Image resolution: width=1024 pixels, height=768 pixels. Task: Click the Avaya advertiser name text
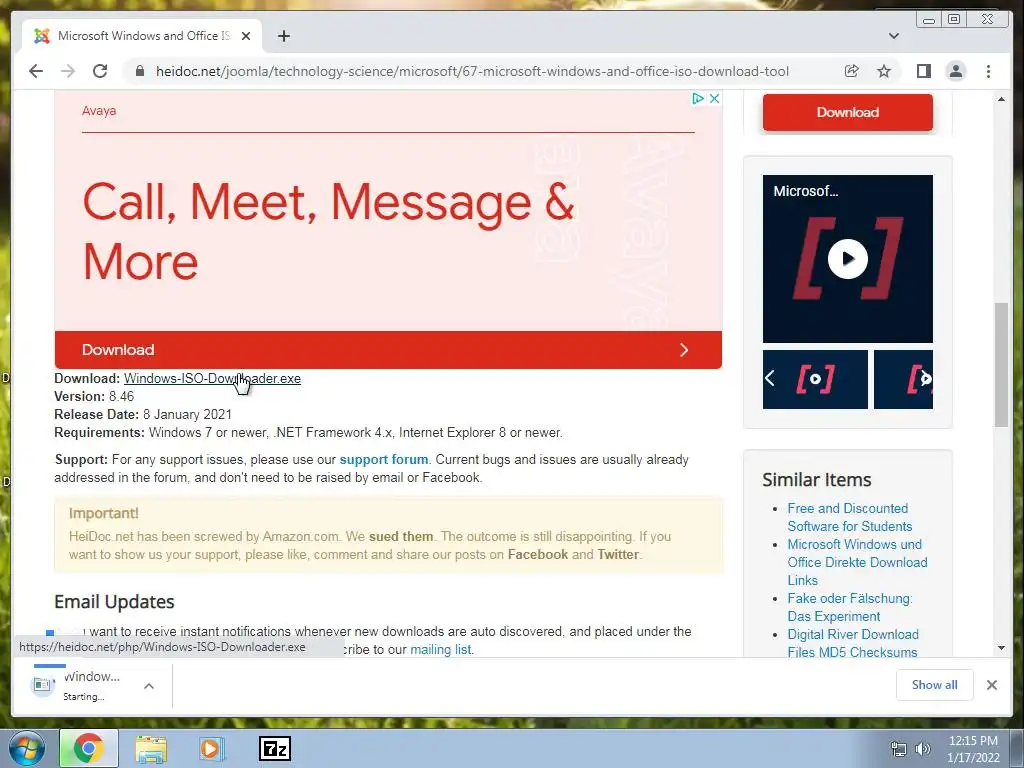pyautogui.click(x=99, y=110)
